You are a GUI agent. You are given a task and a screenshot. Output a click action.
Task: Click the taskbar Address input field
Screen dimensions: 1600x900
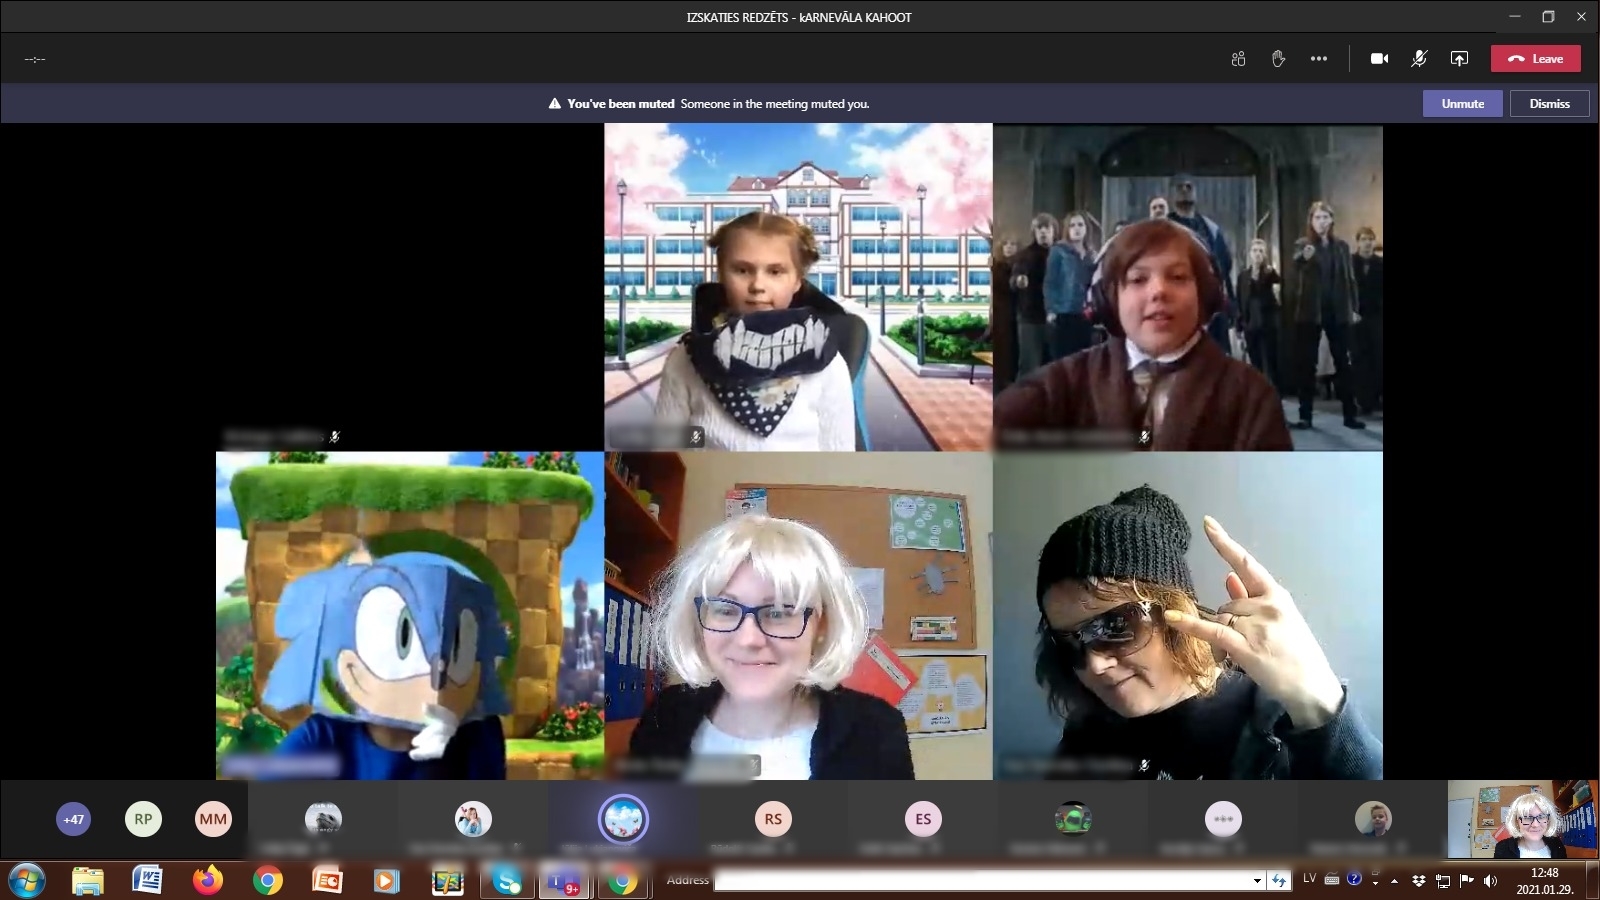[x=982, y=880]
